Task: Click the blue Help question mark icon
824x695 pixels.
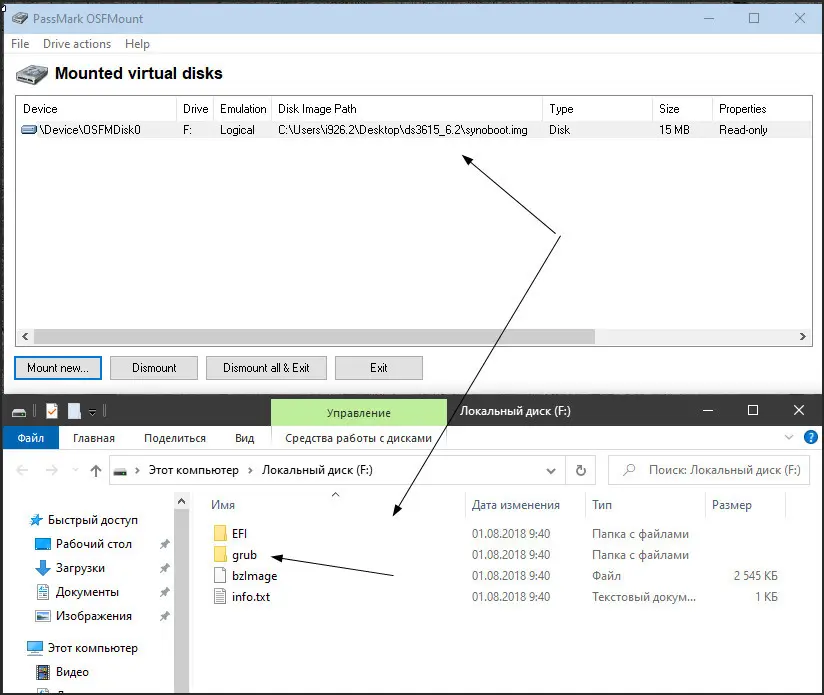Action: pos(811,437)
